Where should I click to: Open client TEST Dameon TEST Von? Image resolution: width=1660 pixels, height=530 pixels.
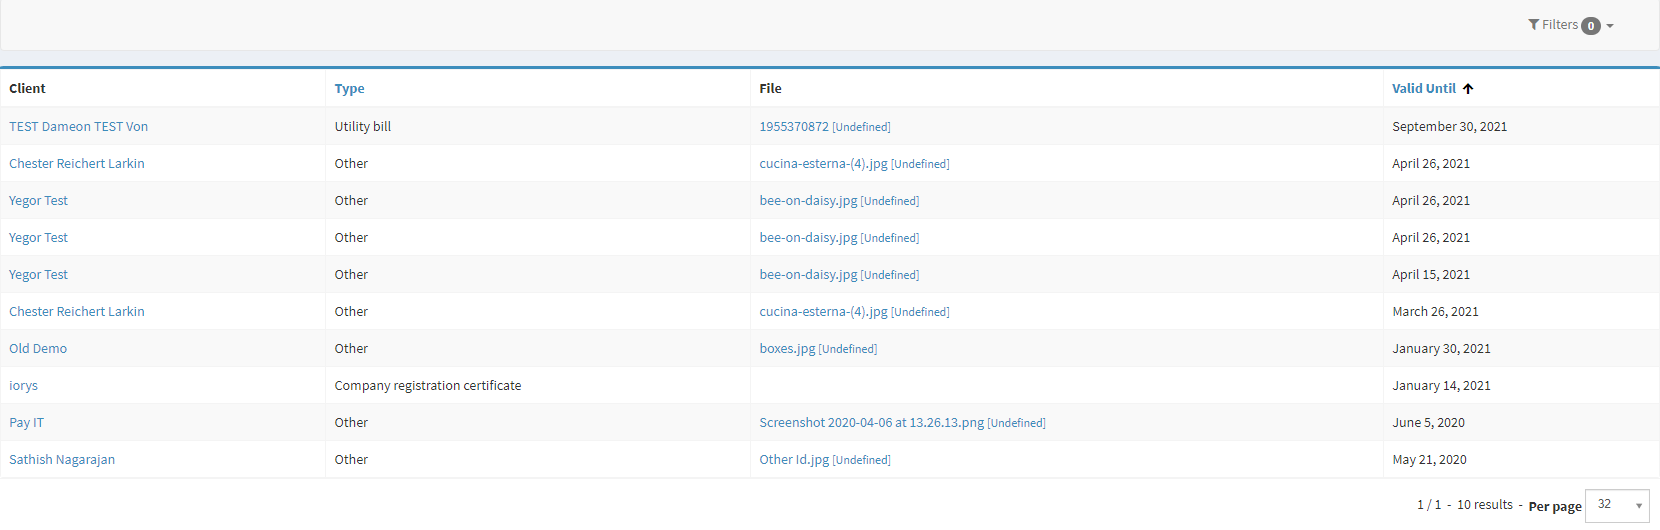coord(78,127)
